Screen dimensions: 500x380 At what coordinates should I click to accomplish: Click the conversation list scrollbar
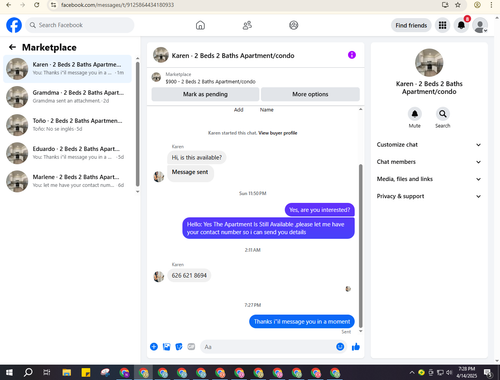tap(138, 124)
